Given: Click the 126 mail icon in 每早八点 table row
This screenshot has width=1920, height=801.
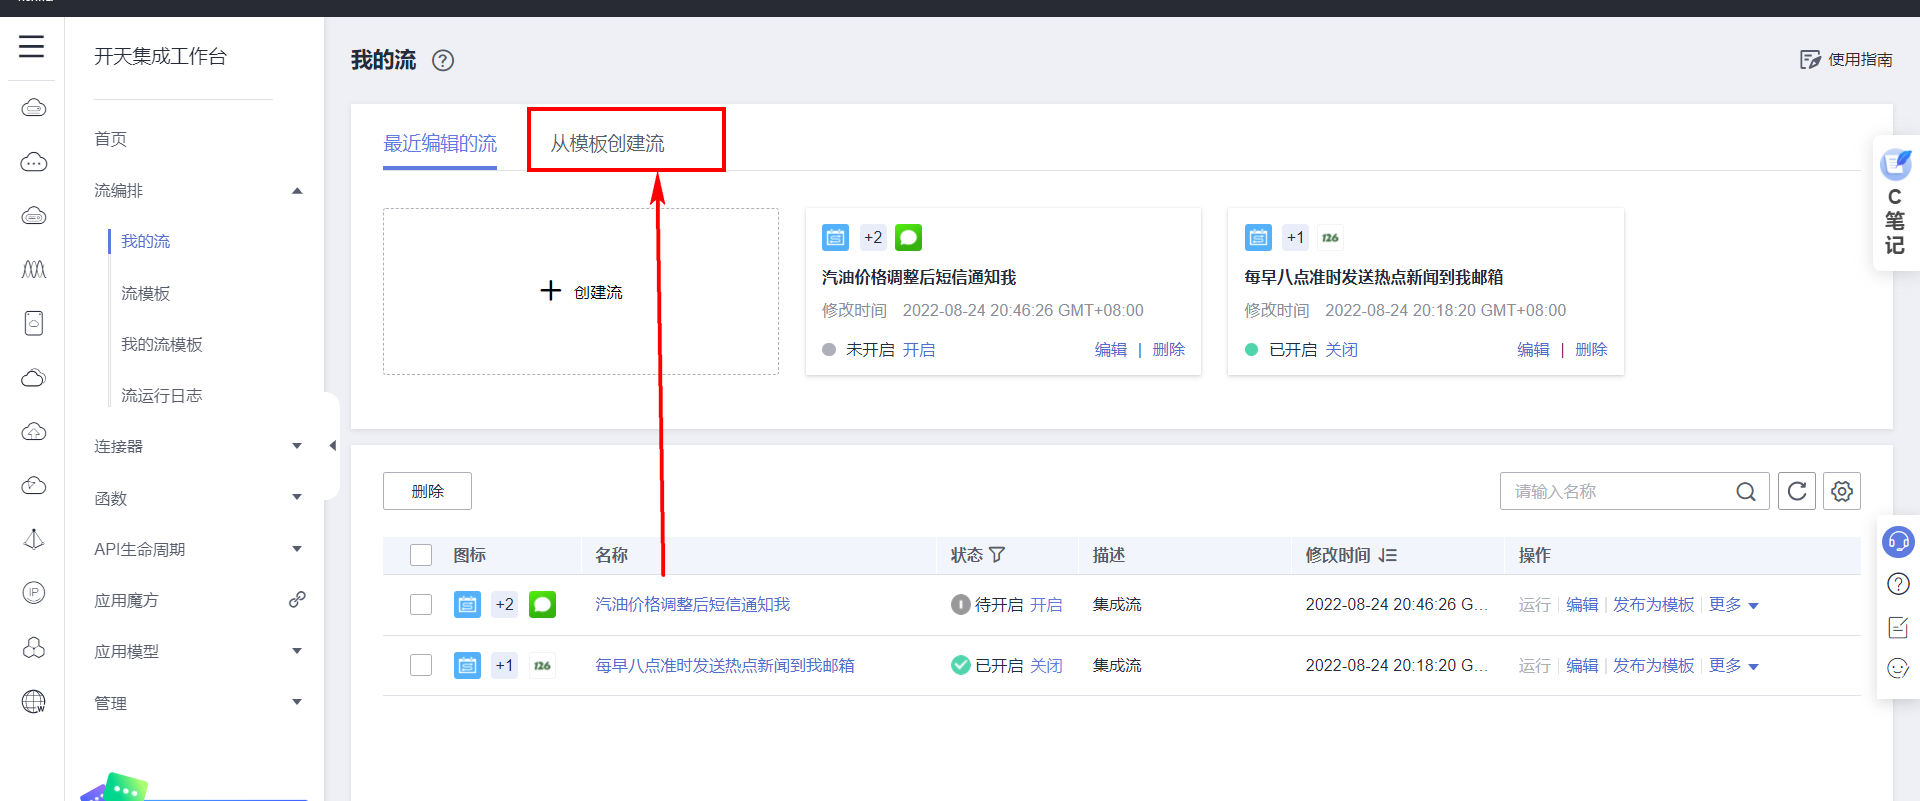Looking at the screenshot, I should tap(542, 666).
